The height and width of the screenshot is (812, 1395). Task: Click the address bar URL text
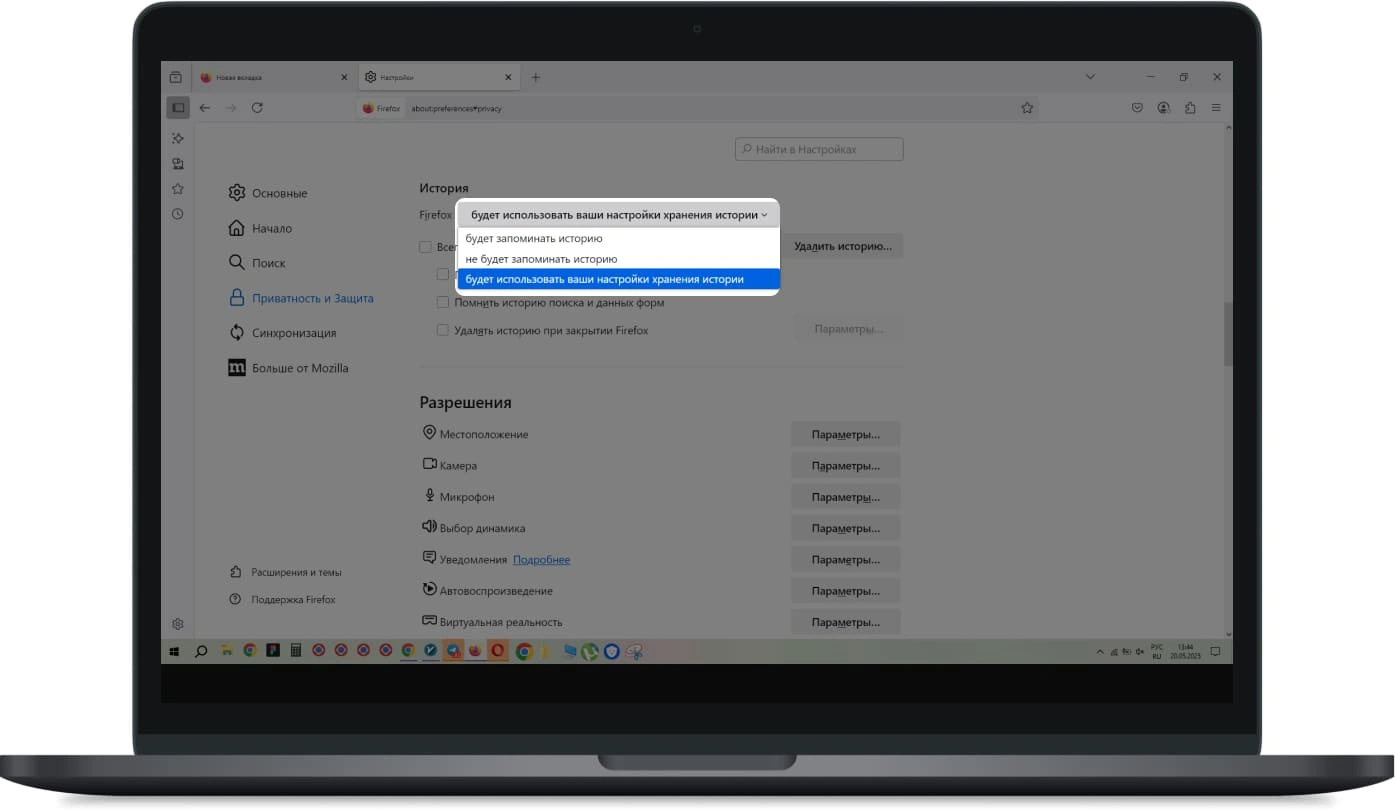coord(456,108)
